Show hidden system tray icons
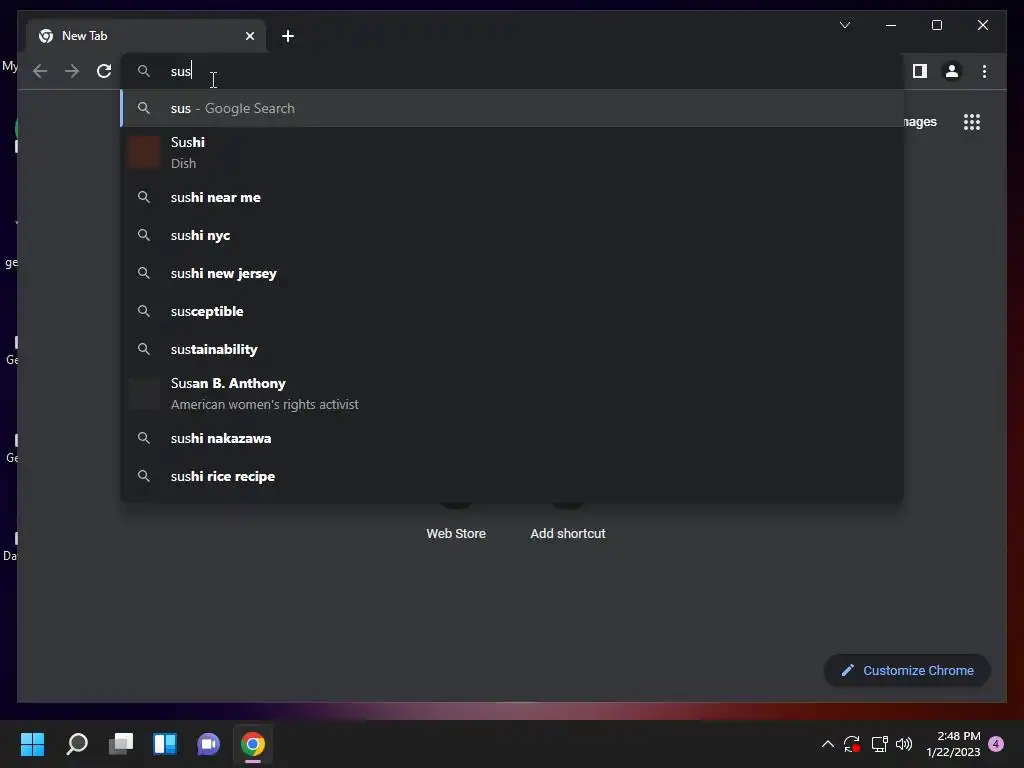1024x768 pixels. coord(827,744)
